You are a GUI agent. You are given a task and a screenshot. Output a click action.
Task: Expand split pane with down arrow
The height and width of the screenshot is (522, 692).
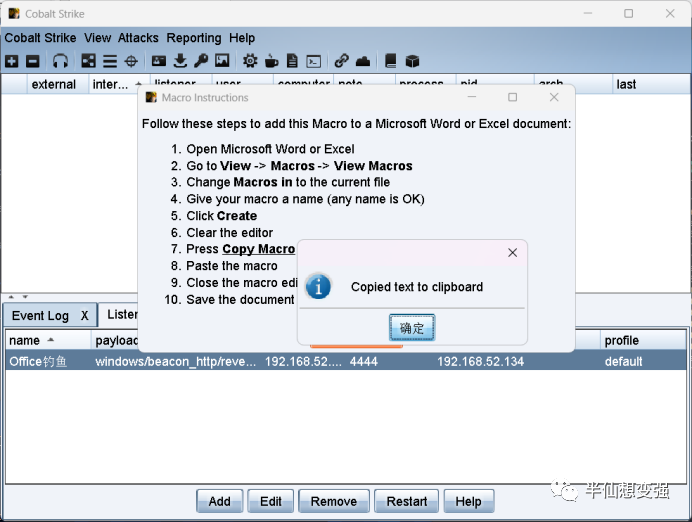[25, 297]
